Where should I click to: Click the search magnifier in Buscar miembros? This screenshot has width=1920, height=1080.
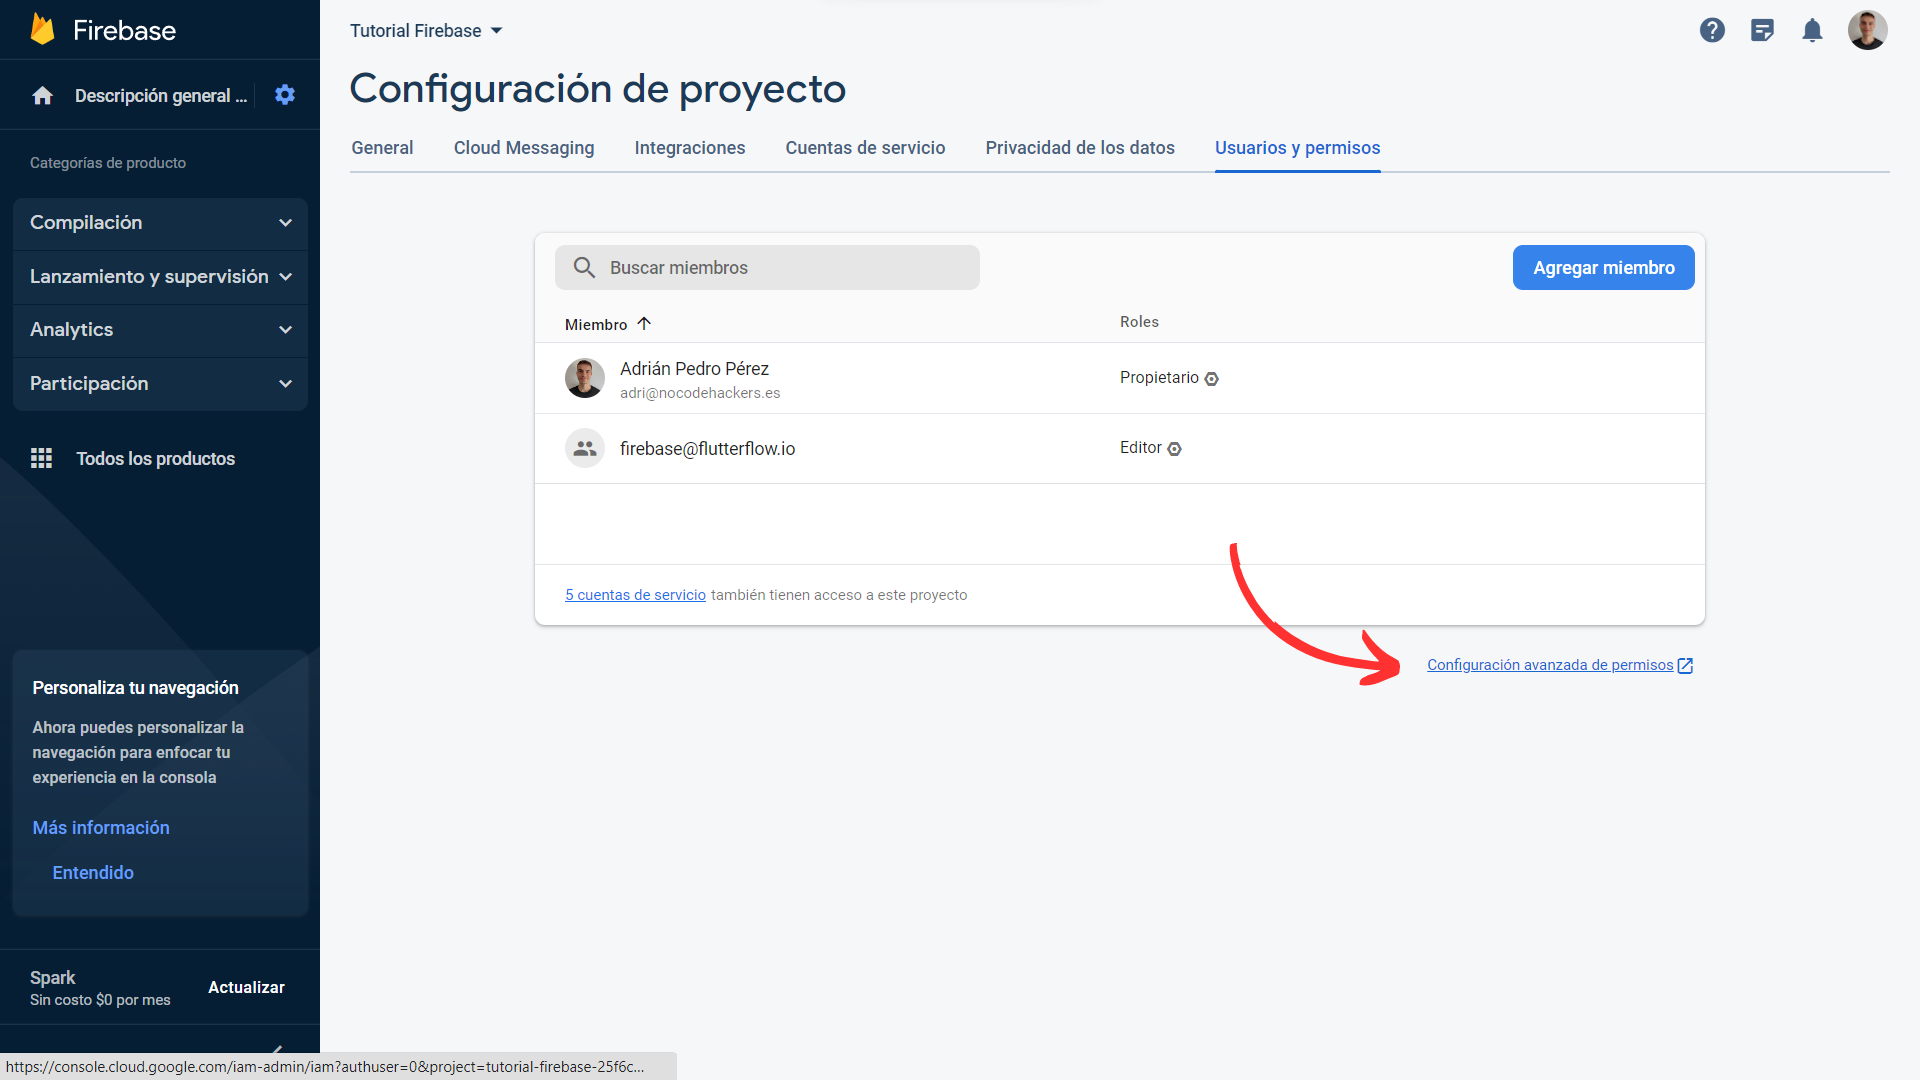point(584,267)
